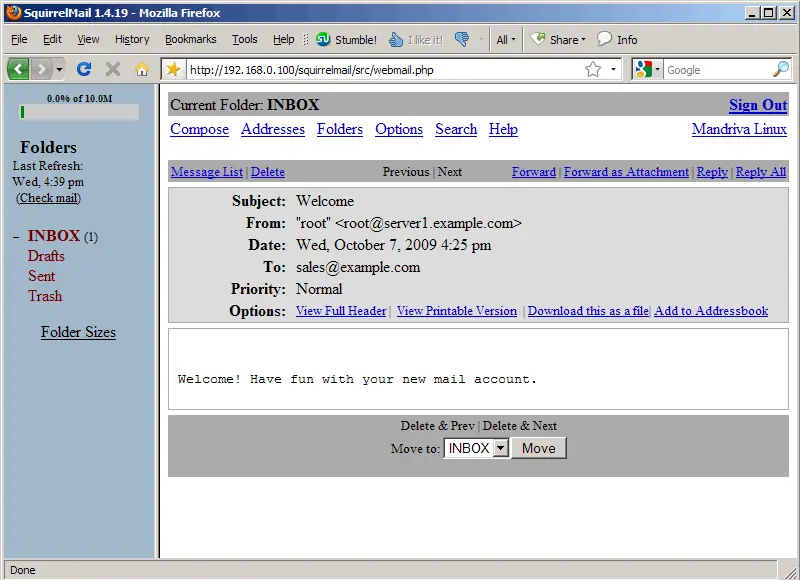The height and width of the screenshot is (580, 800).
Task: Click Forward as Attachment link
Action: coord(626,172)
